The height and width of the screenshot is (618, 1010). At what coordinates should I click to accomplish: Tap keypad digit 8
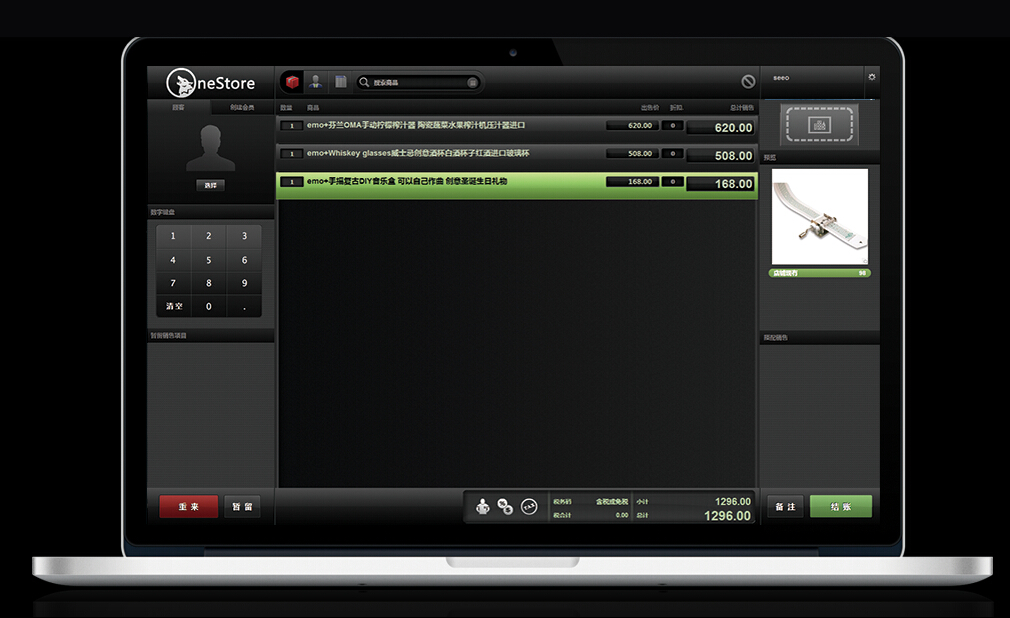click(x=209, y=283)
